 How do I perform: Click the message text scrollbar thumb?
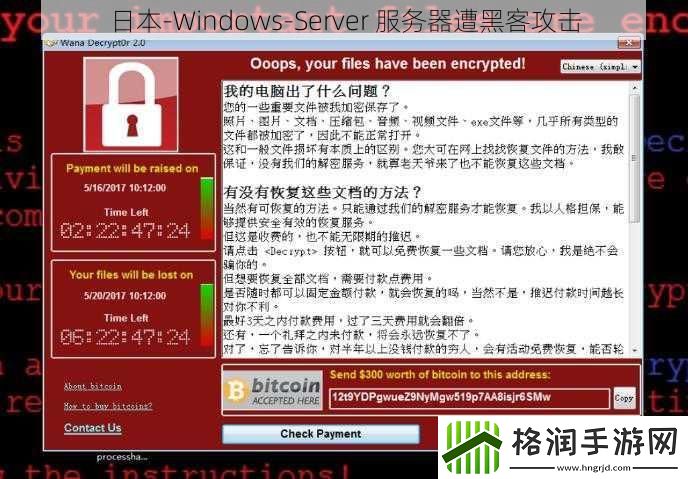coord(634,158)
